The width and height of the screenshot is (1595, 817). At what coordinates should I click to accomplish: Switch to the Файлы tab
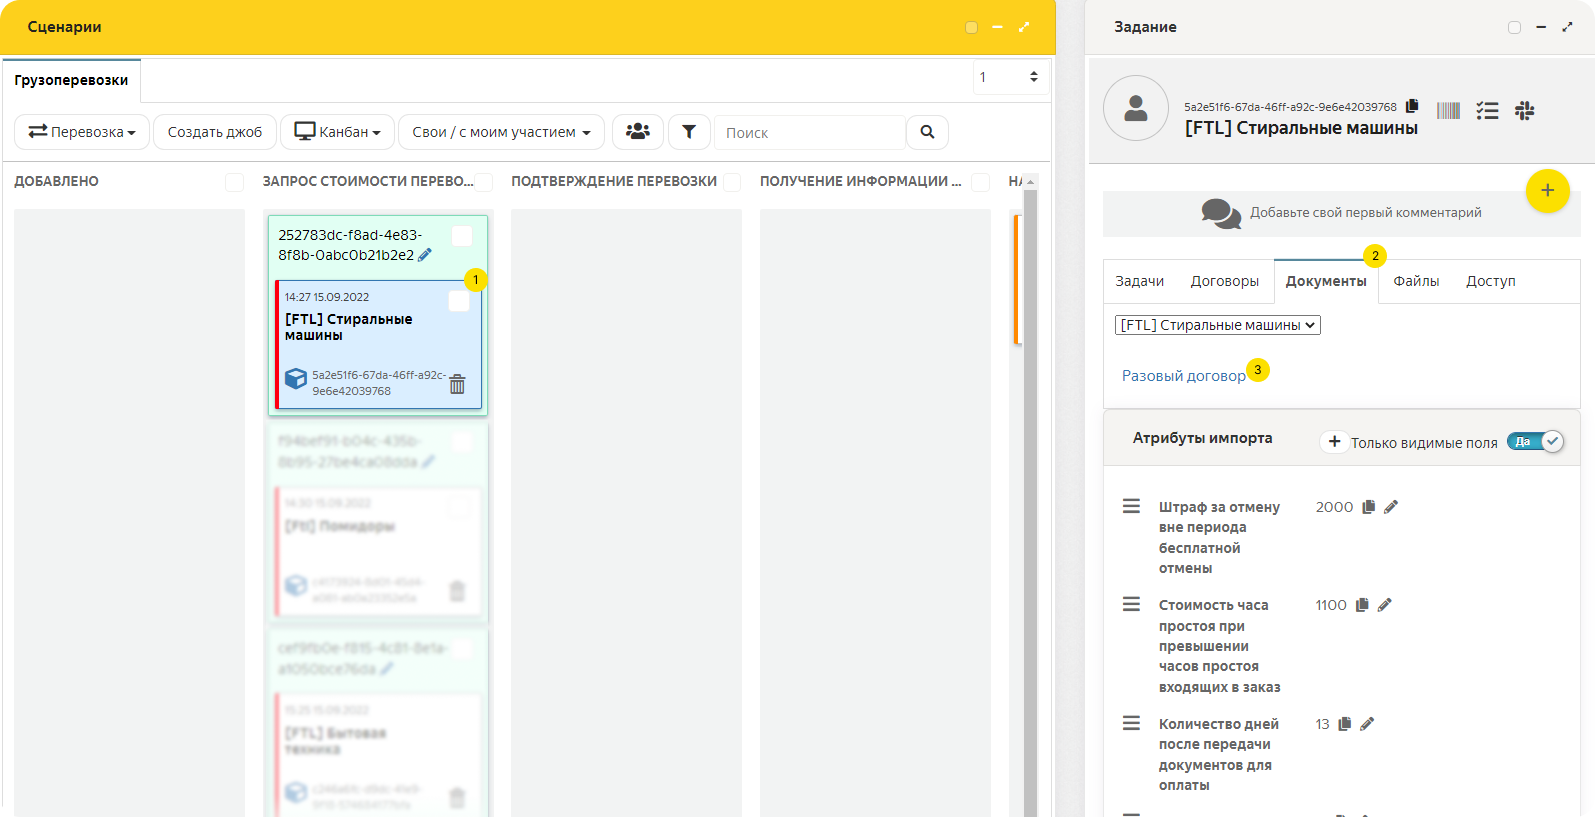coord(1416,281)
